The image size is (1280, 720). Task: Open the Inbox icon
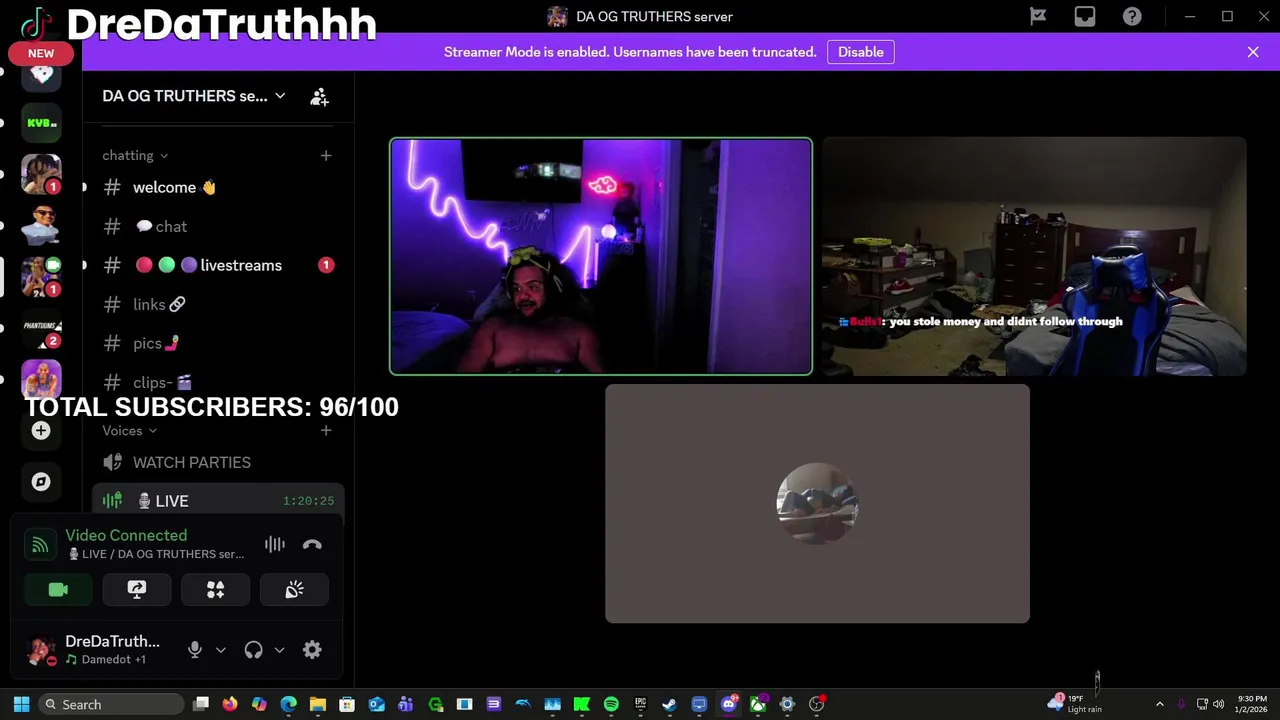[x=1085, y=16]
